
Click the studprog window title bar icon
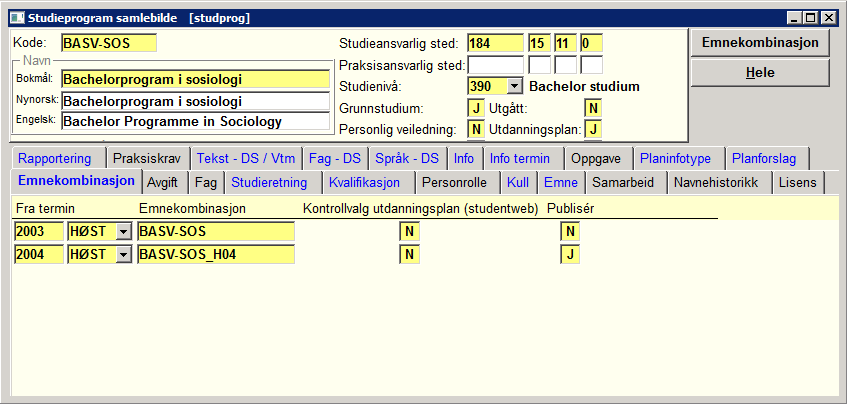(17, 18)
